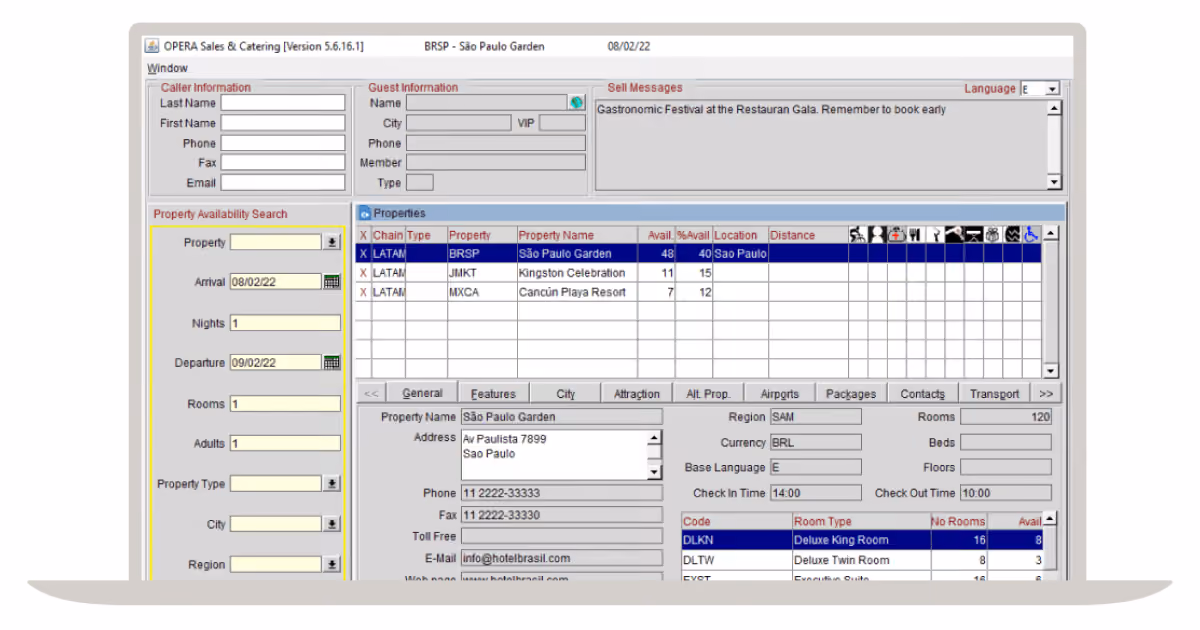Switch to the Contacts tab
Image resolution: width=1200 pixels, height=630 pixels.
pyautogui.click(x=923, y=394)
